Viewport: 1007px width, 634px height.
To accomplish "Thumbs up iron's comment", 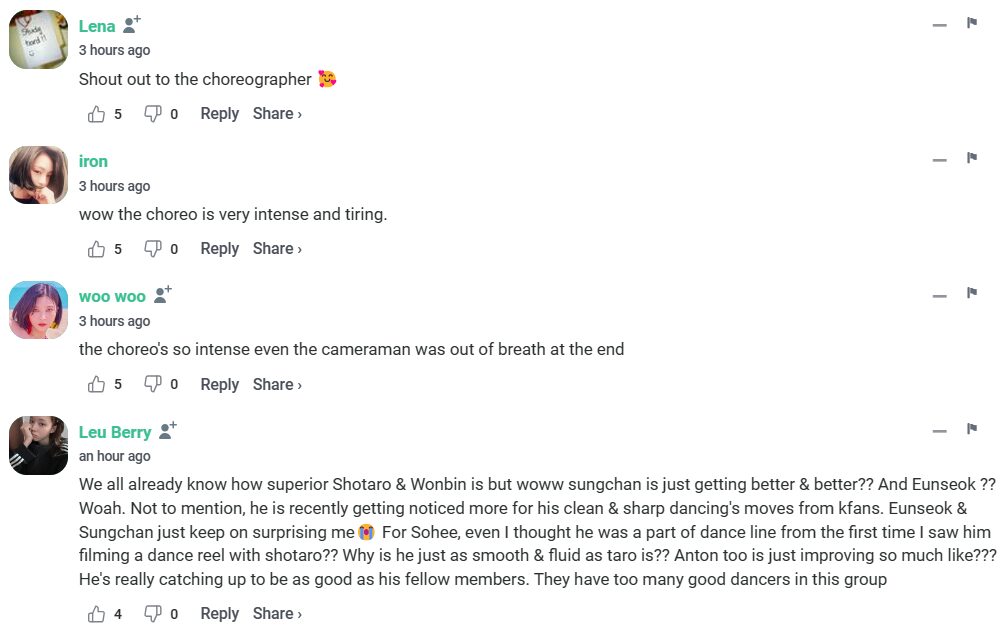I will tap(97, 249).
